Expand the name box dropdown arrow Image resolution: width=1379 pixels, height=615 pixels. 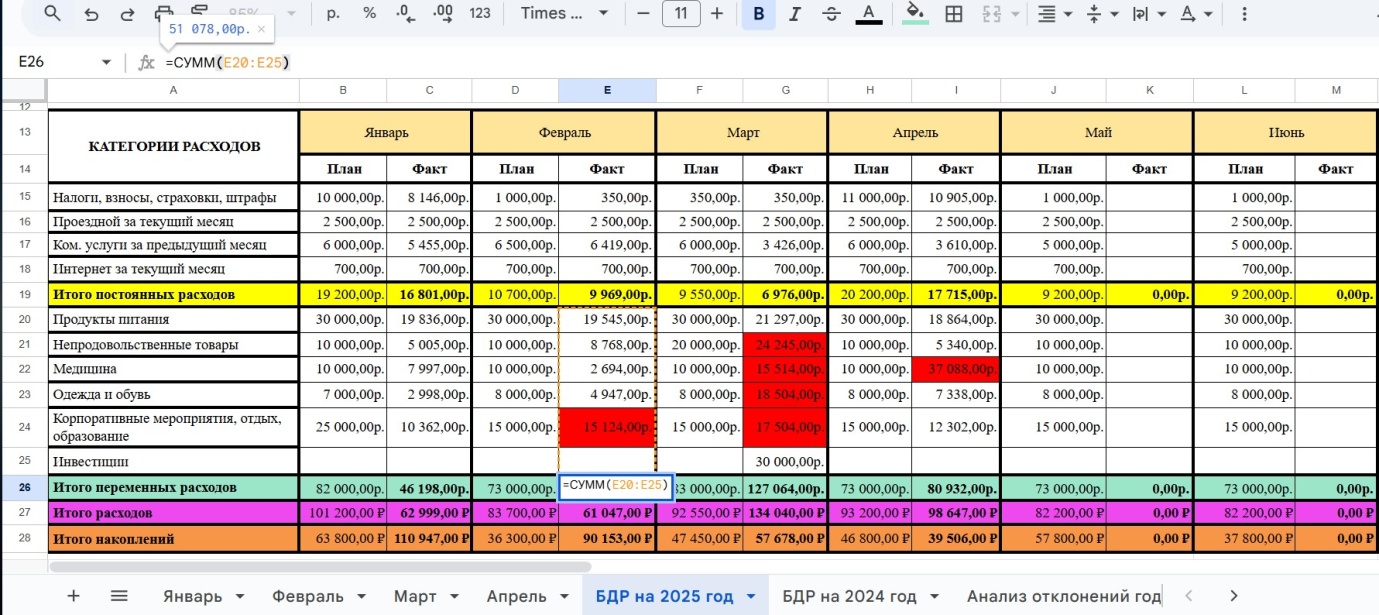point(106,62)
